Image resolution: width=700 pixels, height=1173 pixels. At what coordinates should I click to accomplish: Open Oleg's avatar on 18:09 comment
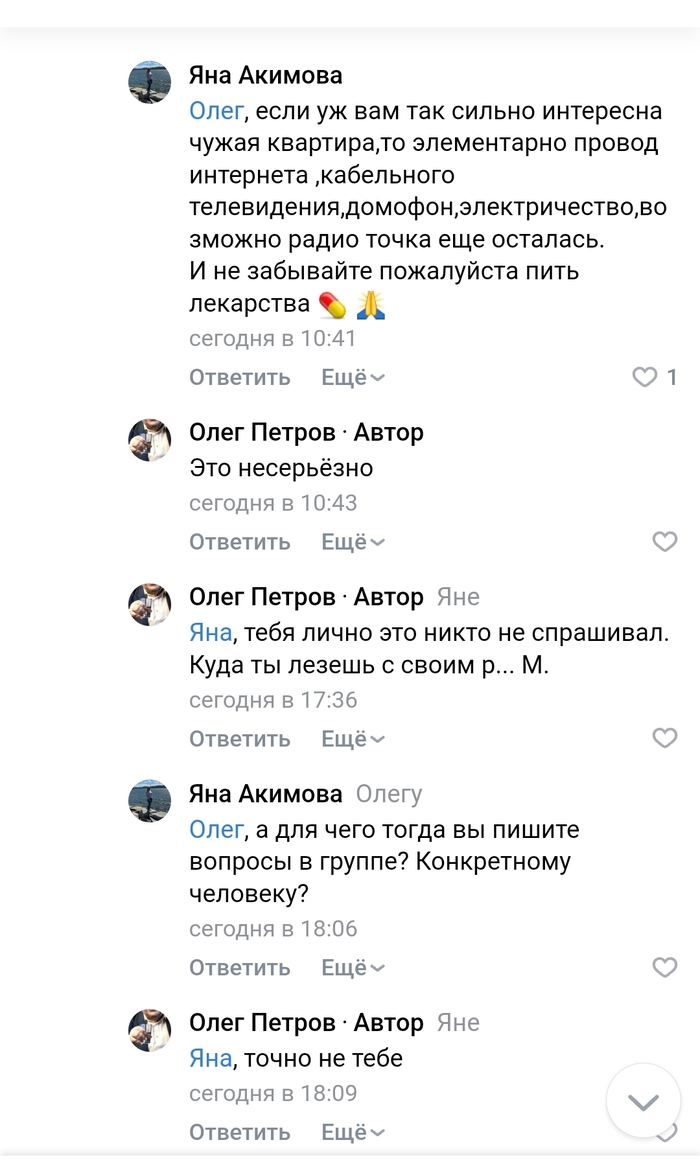(150, 1029)
